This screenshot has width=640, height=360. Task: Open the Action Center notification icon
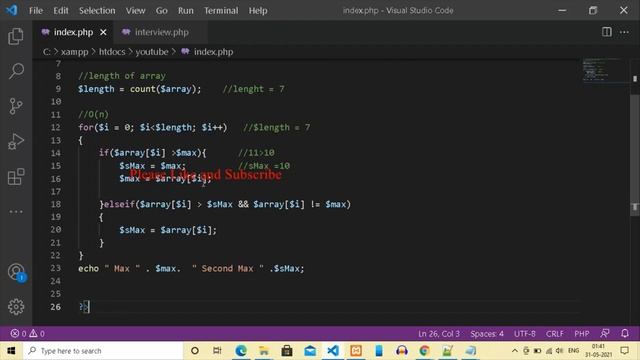(624, 351)
